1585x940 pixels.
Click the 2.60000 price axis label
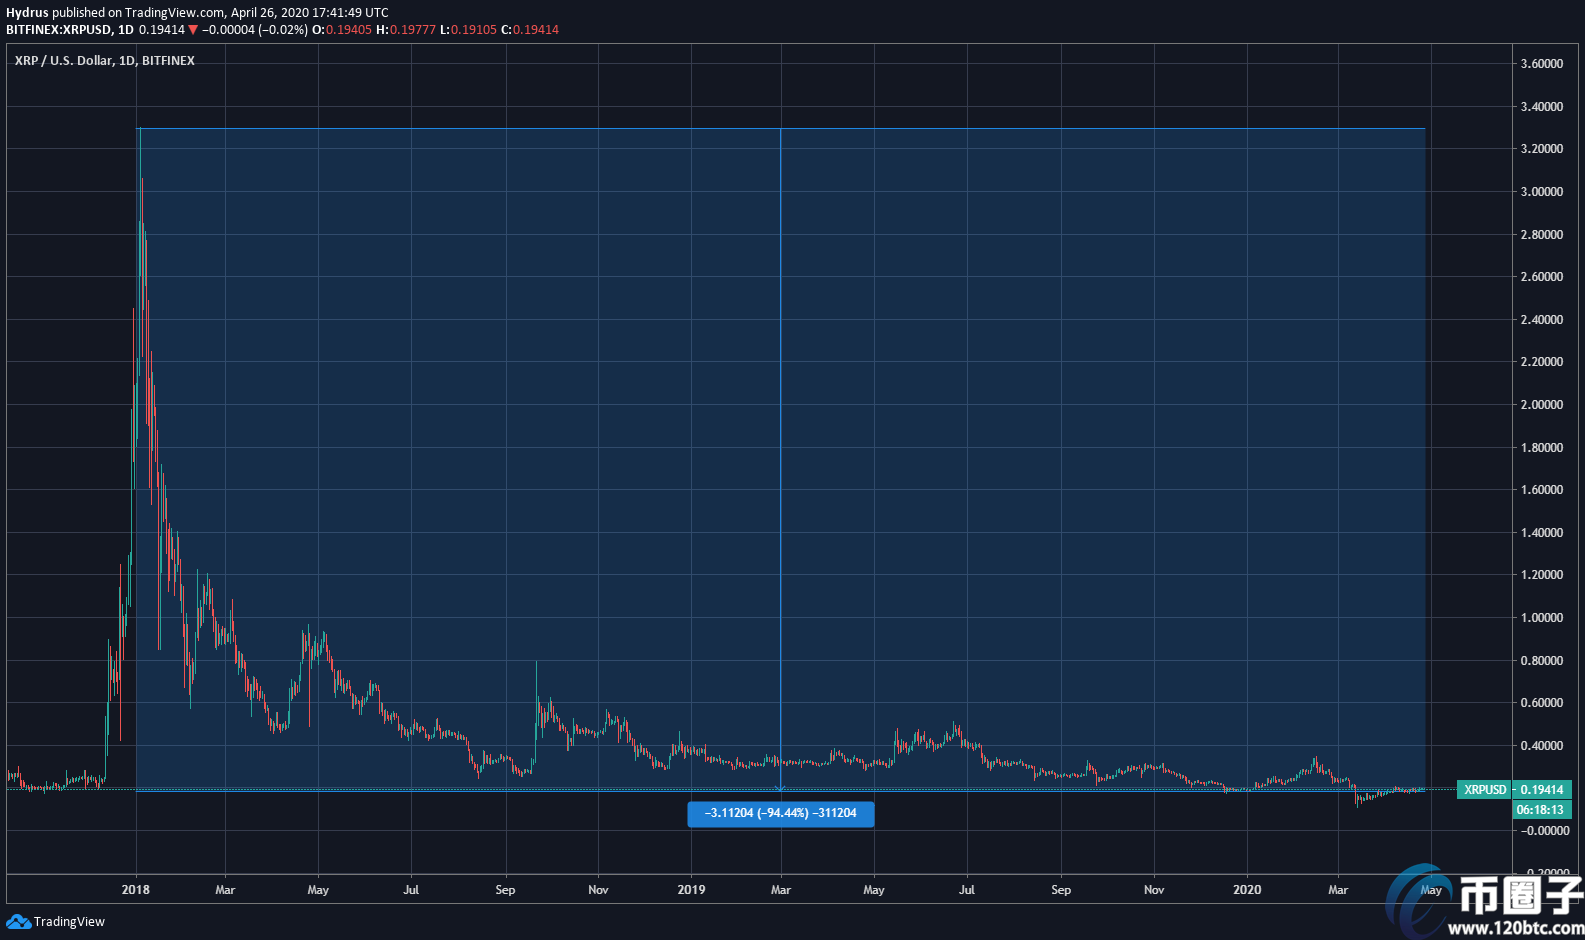pyautogui.click(x=1542, y=277)
